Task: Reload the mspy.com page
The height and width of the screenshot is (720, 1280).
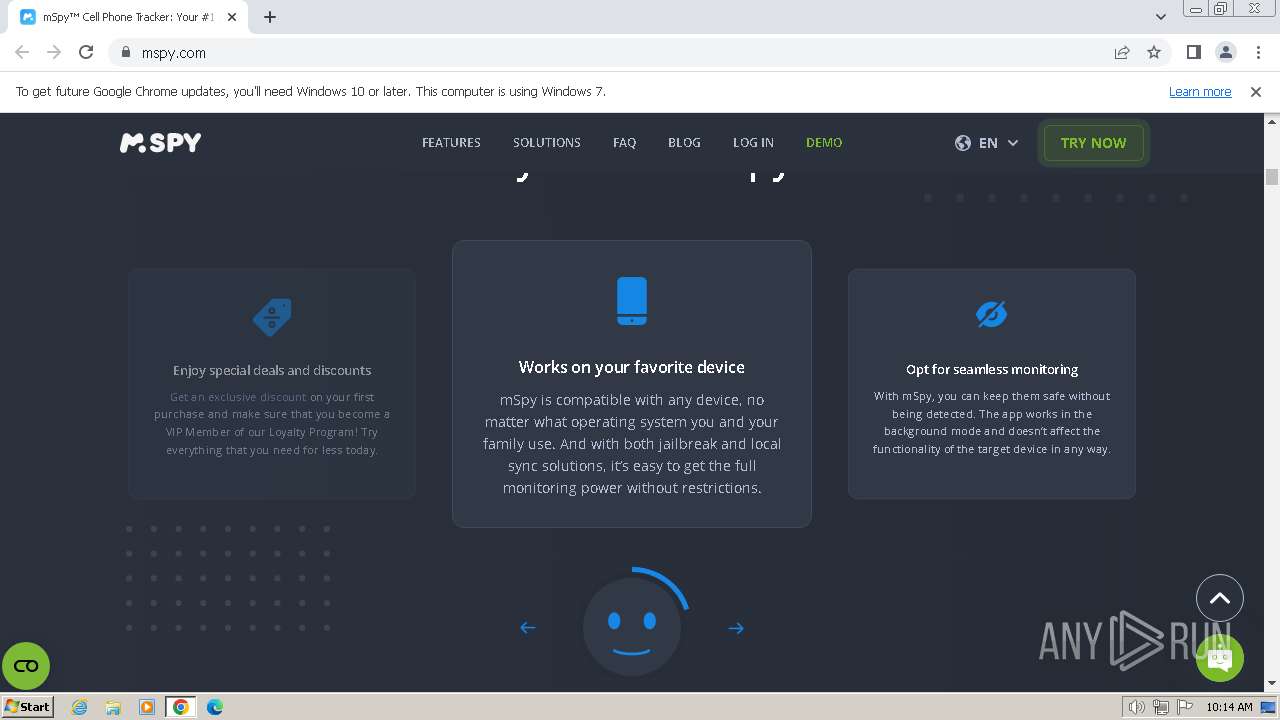Action: point(86,53)
